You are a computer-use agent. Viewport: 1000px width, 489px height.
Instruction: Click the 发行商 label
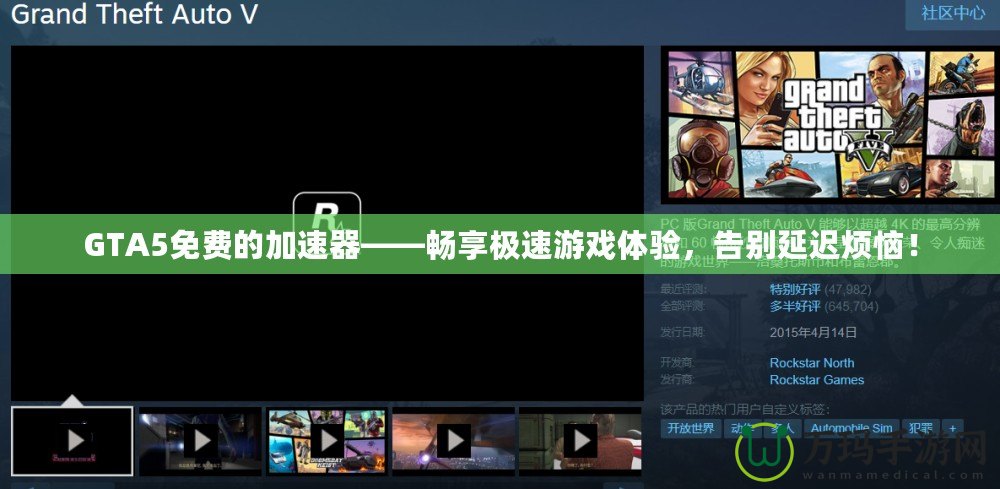pos(679,379)
